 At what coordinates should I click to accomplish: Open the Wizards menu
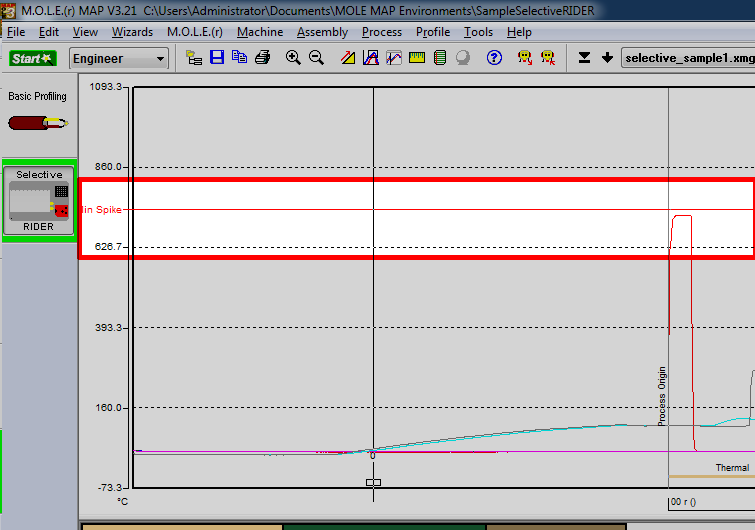point(132,32)
